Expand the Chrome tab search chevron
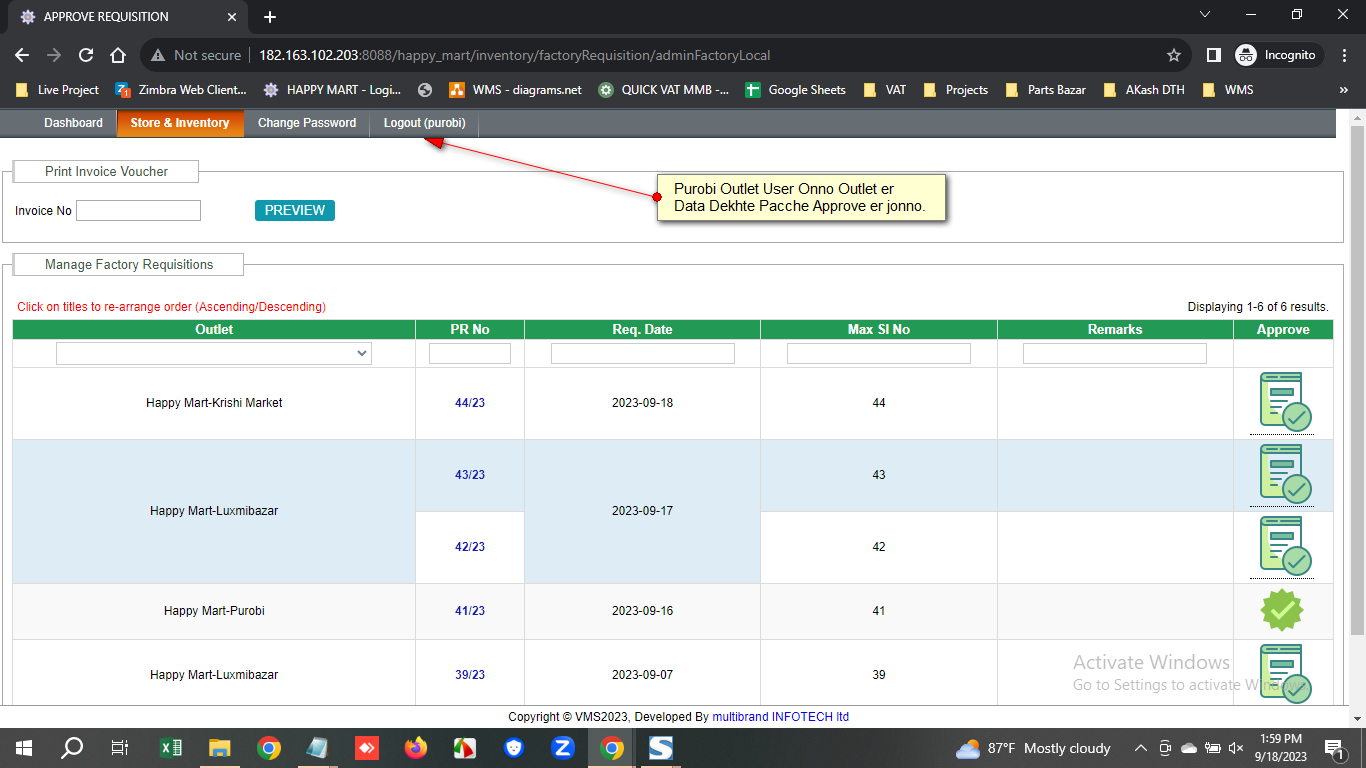The width and height of the screenshot is (1366, 768). (x=1204, y=15)
